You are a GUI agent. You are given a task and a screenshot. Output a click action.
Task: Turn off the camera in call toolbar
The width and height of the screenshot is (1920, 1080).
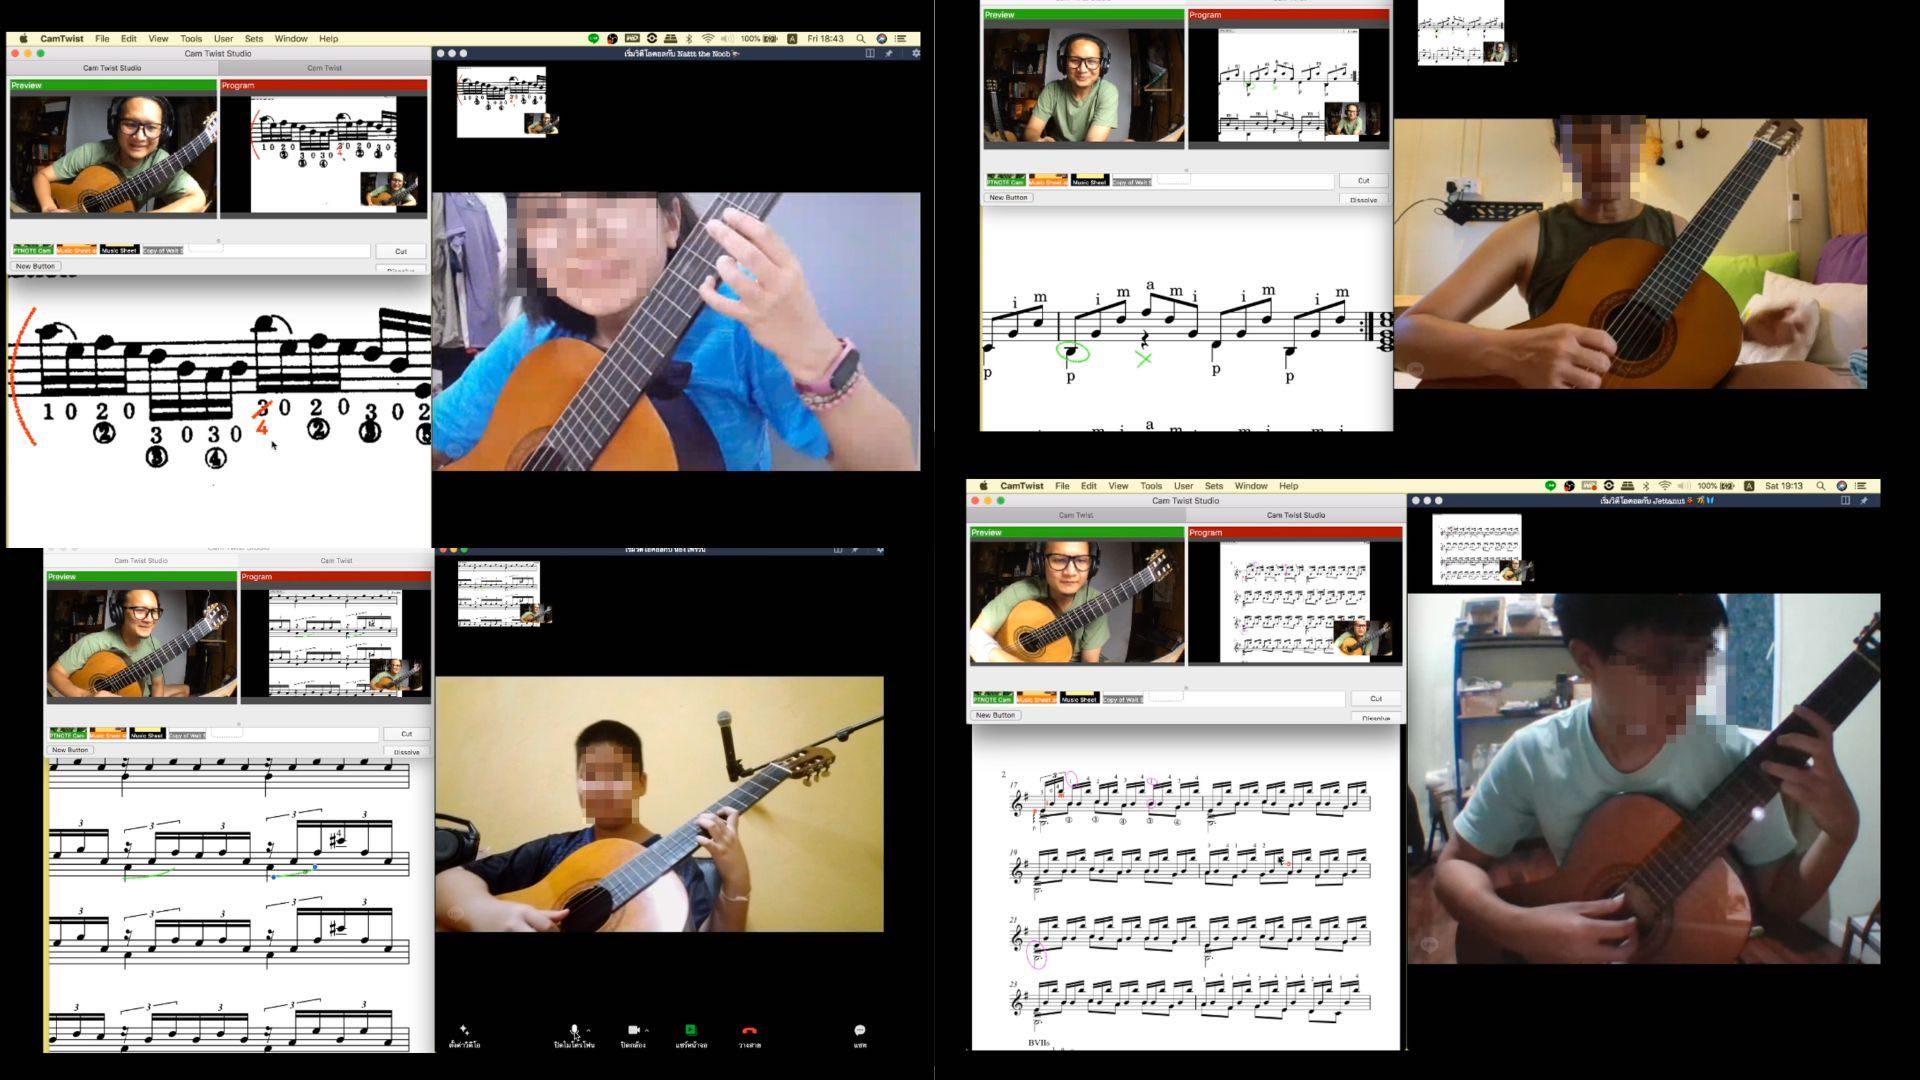pyautogui.click(x=633, y=1030)
